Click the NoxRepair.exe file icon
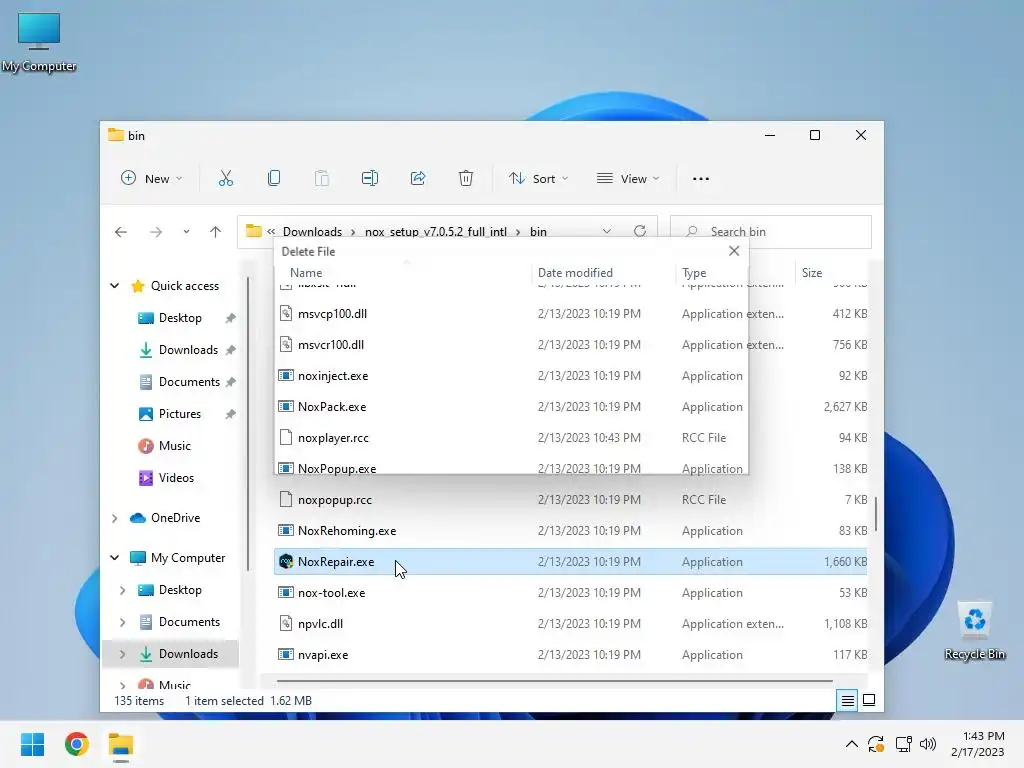Image resolution: width=1024 pixels, height=768 pixels. click(286, 562)
